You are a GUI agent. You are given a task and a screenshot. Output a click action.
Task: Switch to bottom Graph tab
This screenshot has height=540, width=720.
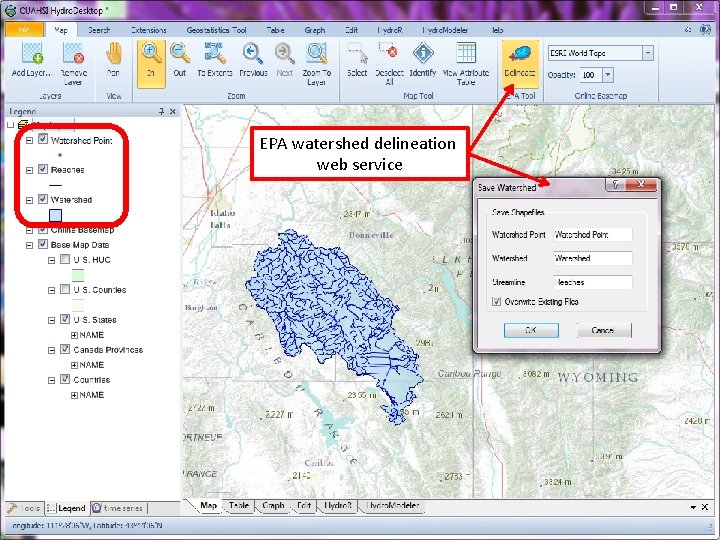coord(273,505)
